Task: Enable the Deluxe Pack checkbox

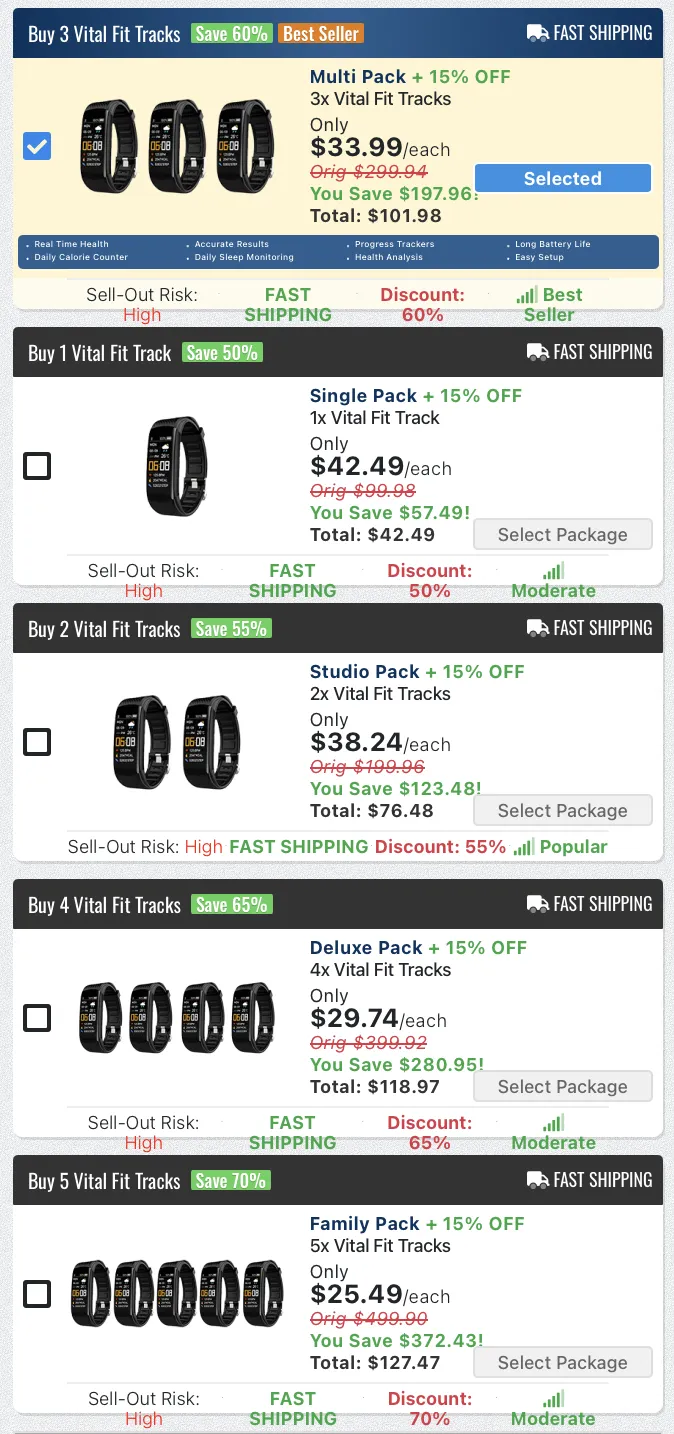Action: pyautogui.click(x=37, y=1018)
